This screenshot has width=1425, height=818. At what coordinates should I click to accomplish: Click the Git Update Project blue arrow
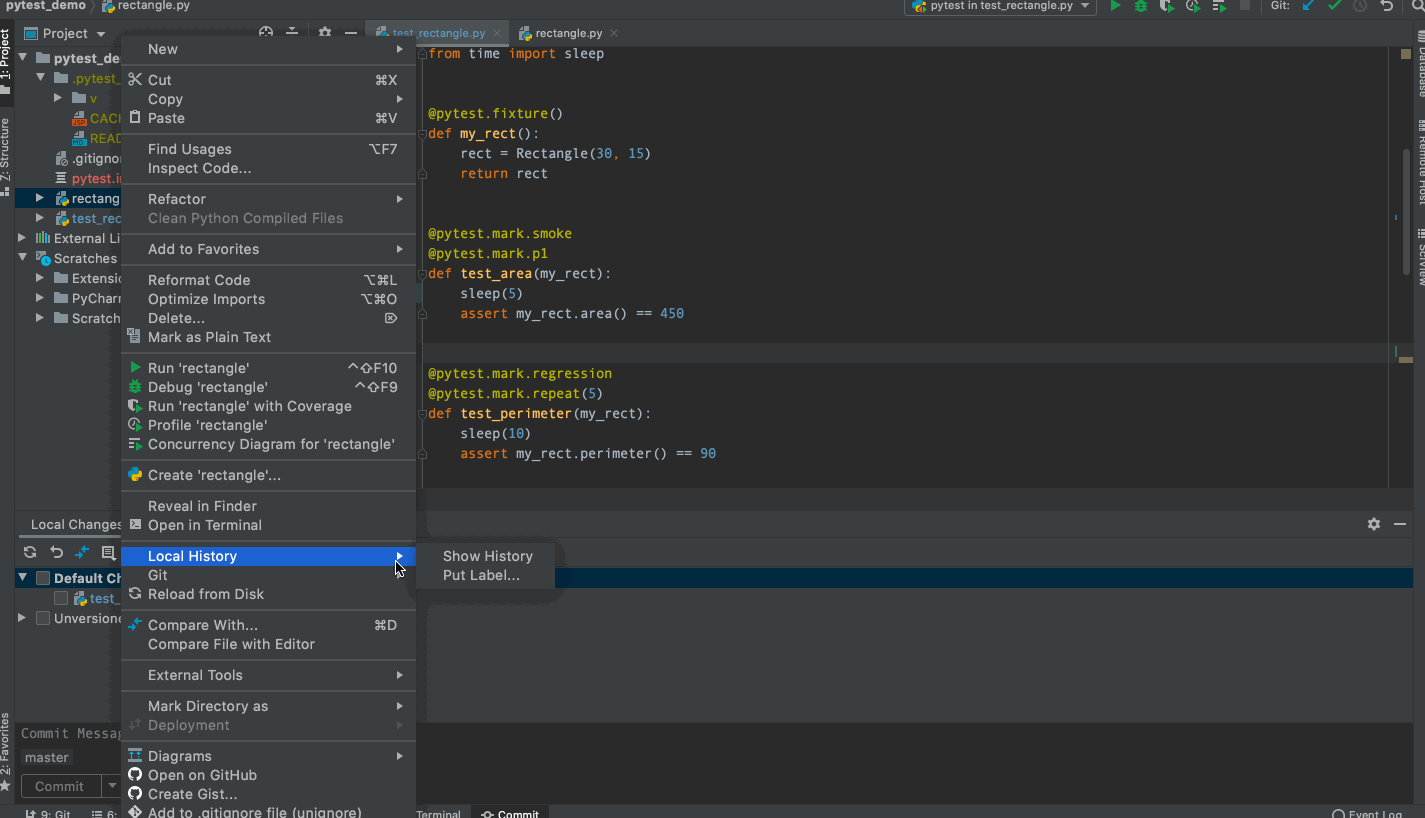[x=1307, y=6]
